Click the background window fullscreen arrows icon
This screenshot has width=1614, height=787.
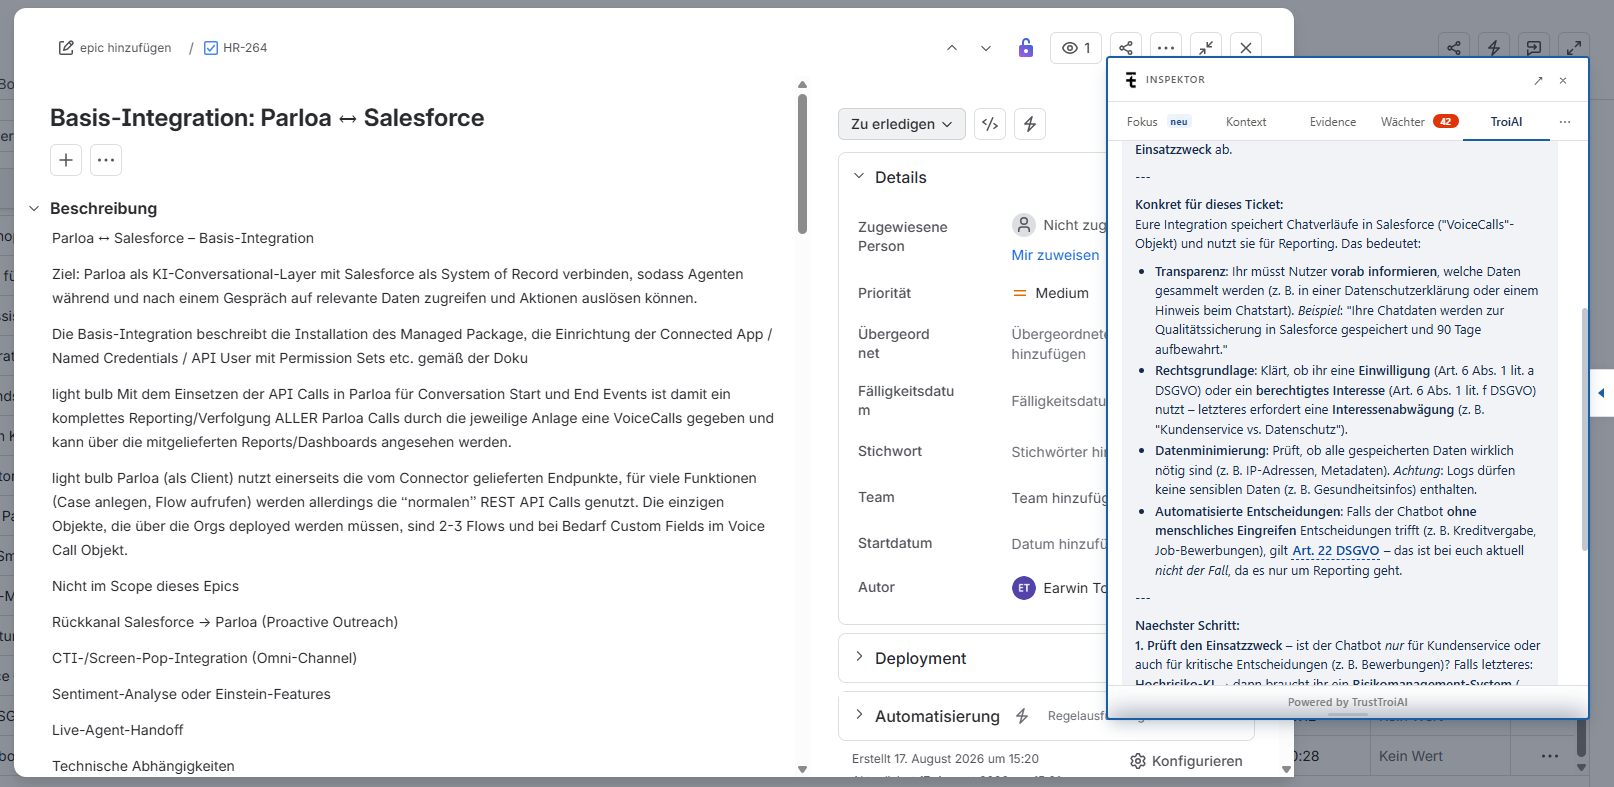[x=1574, y=47]
